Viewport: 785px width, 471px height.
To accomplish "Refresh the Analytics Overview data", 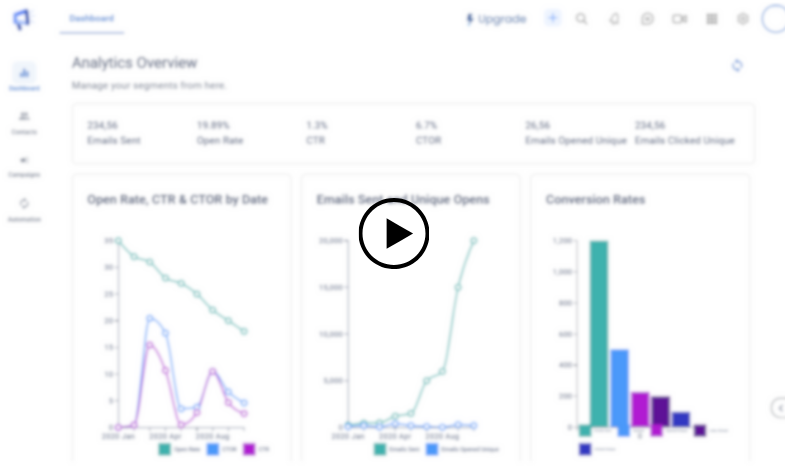I will point(737,65).
